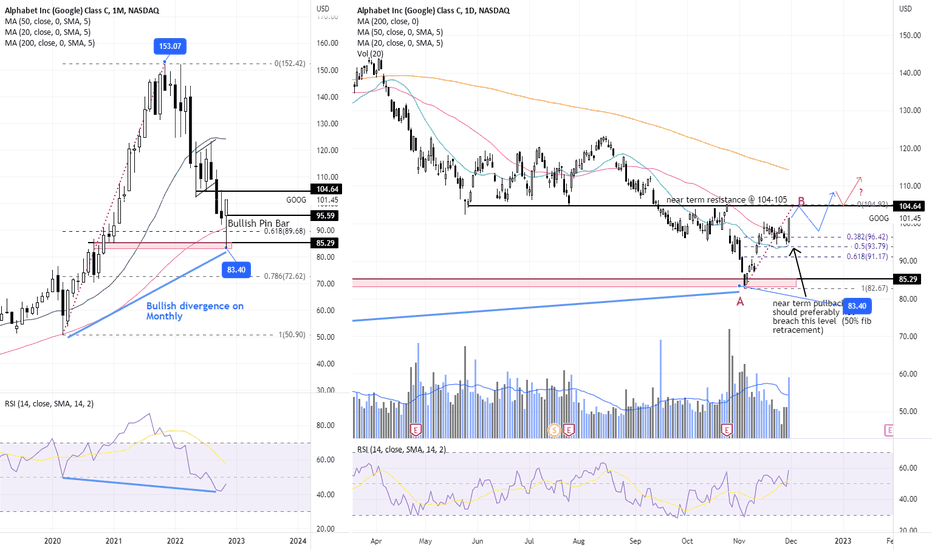Viewport: 932px width, 550px height.
Task: Click the fib label 1(82.67)
Action: point(874,288)
